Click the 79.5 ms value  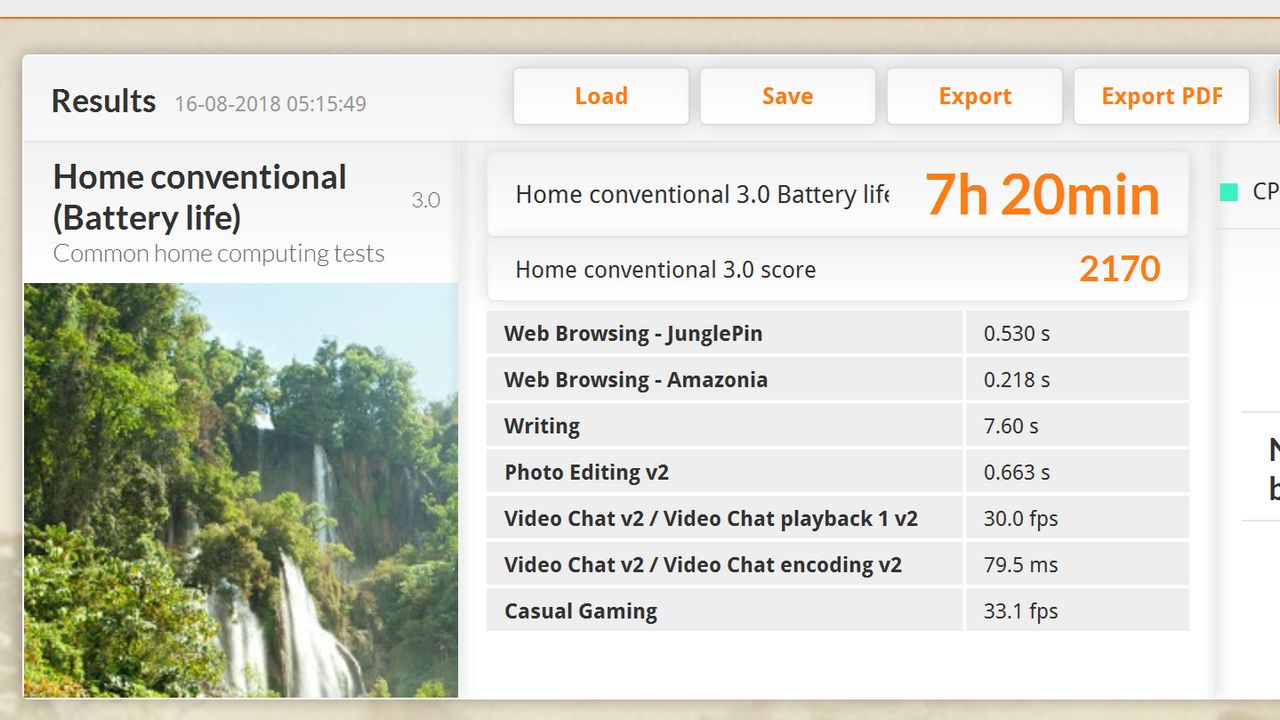pyautogui.click(x=1021, y=564)
